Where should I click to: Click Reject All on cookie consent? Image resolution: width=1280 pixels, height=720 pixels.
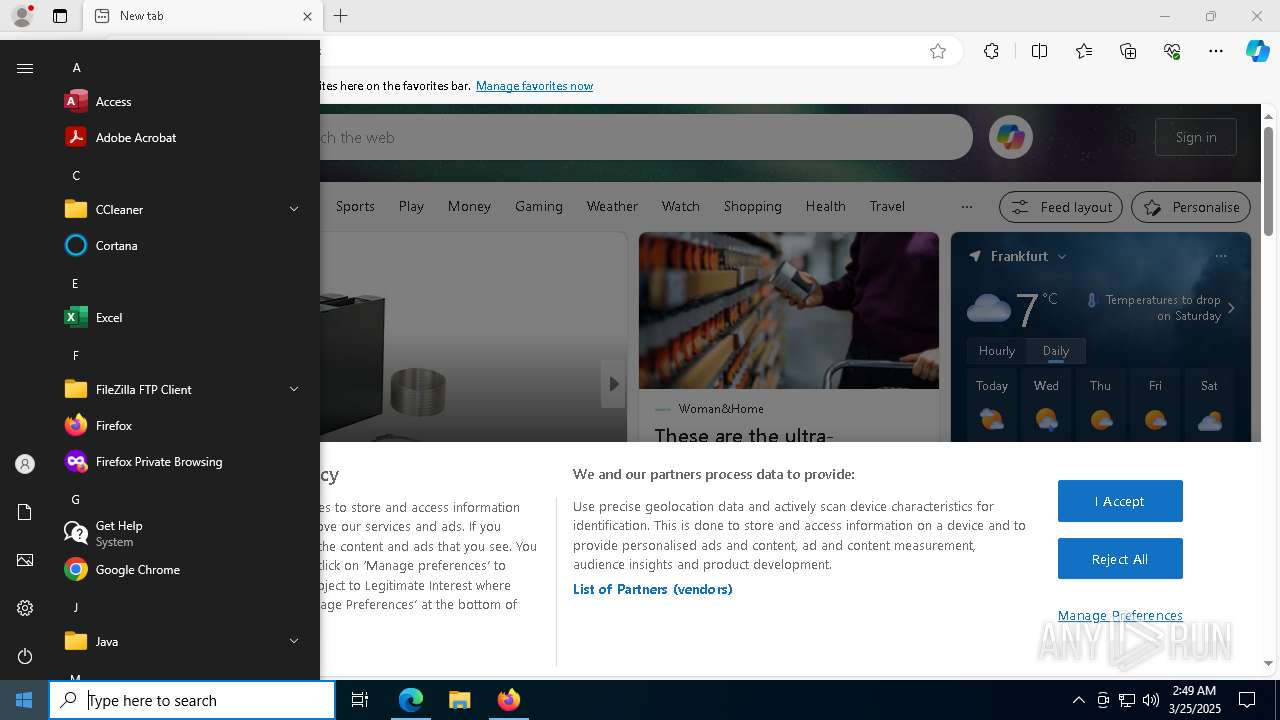tap(1120, 559)
